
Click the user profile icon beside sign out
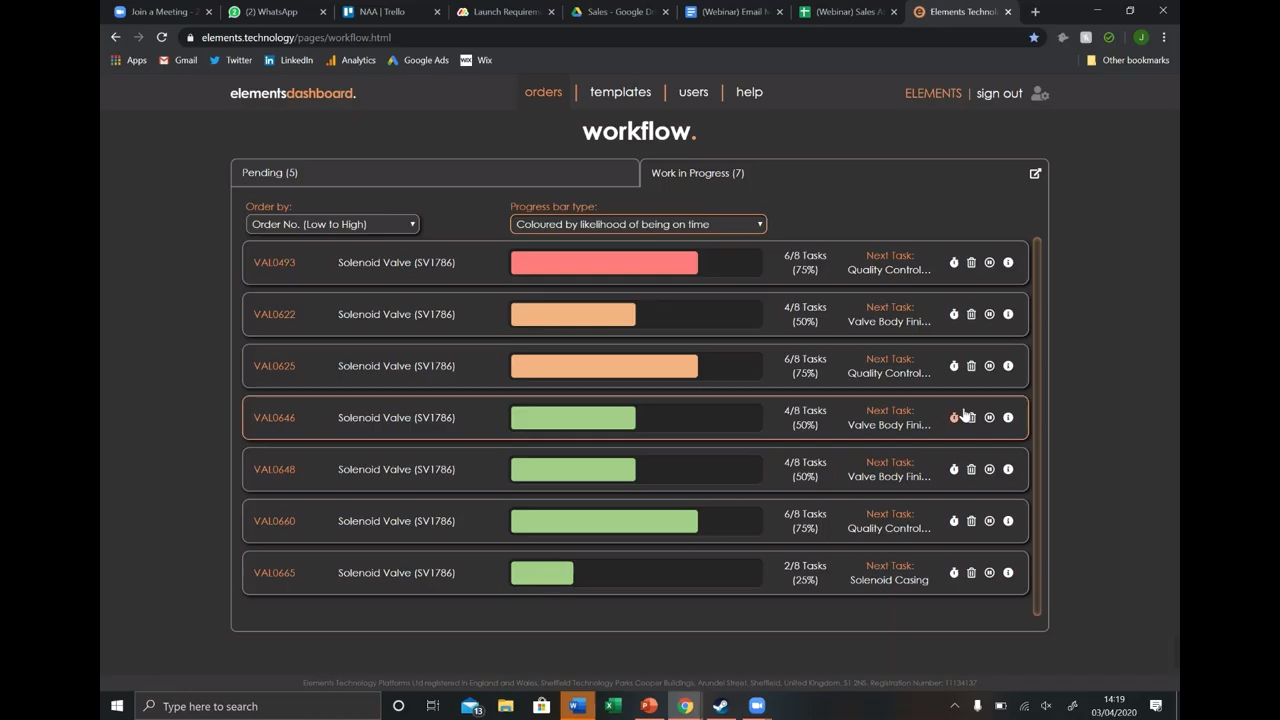1040,94
